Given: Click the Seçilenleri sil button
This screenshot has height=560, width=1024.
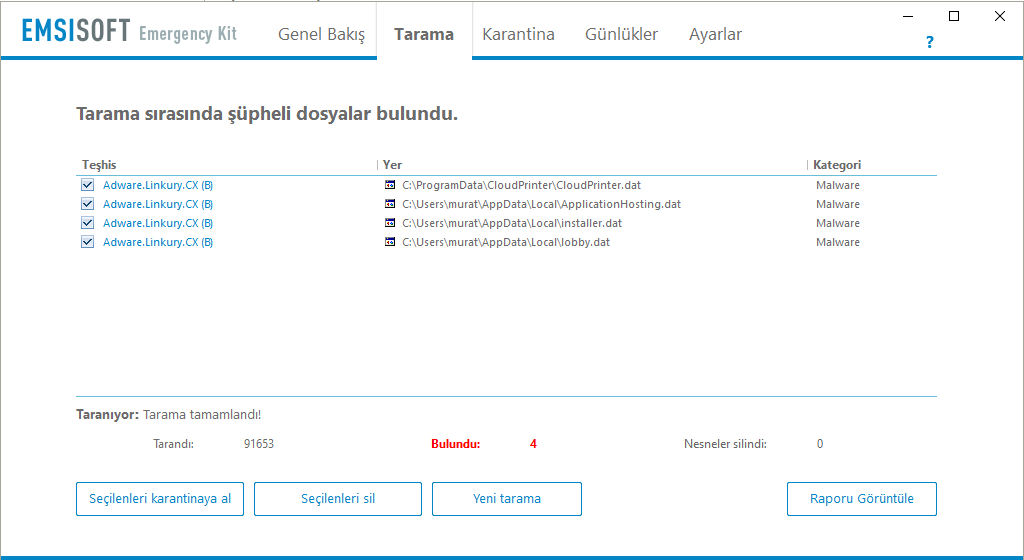Looking at the screenshot, I should coord(338,499).
